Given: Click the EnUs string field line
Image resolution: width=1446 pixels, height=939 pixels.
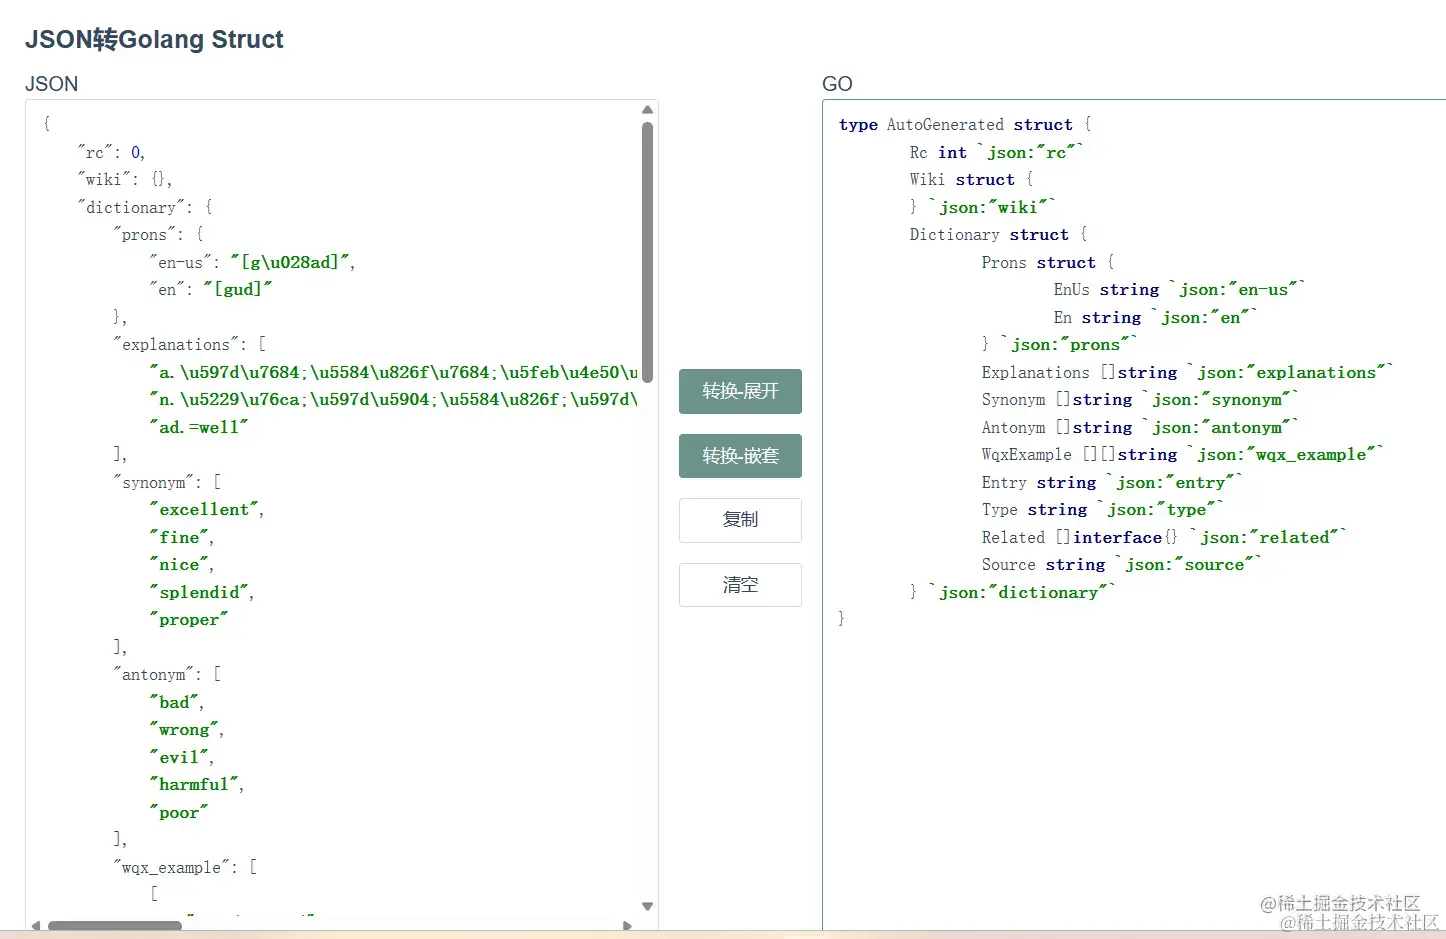Looking at the screenshot, I should click(1180, 290).
